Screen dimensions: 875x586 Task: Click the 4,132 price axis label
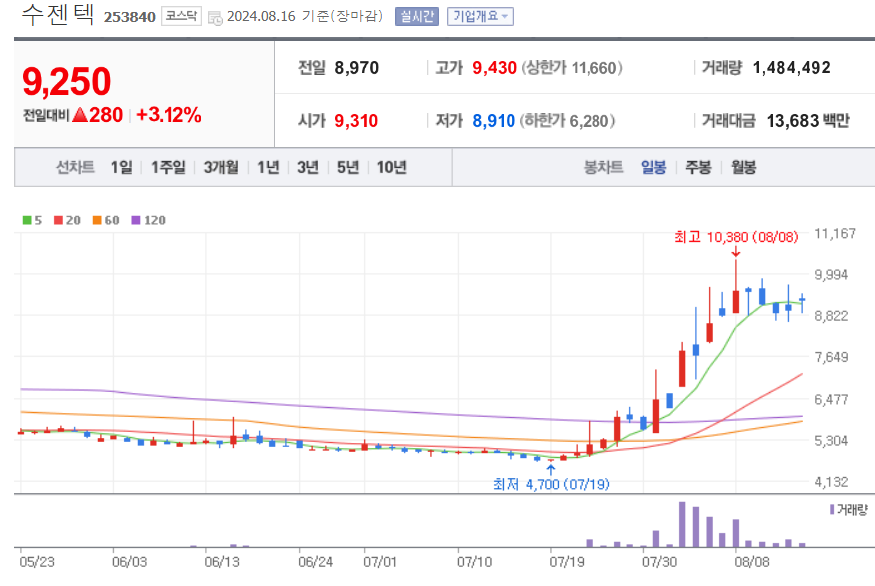831,482
